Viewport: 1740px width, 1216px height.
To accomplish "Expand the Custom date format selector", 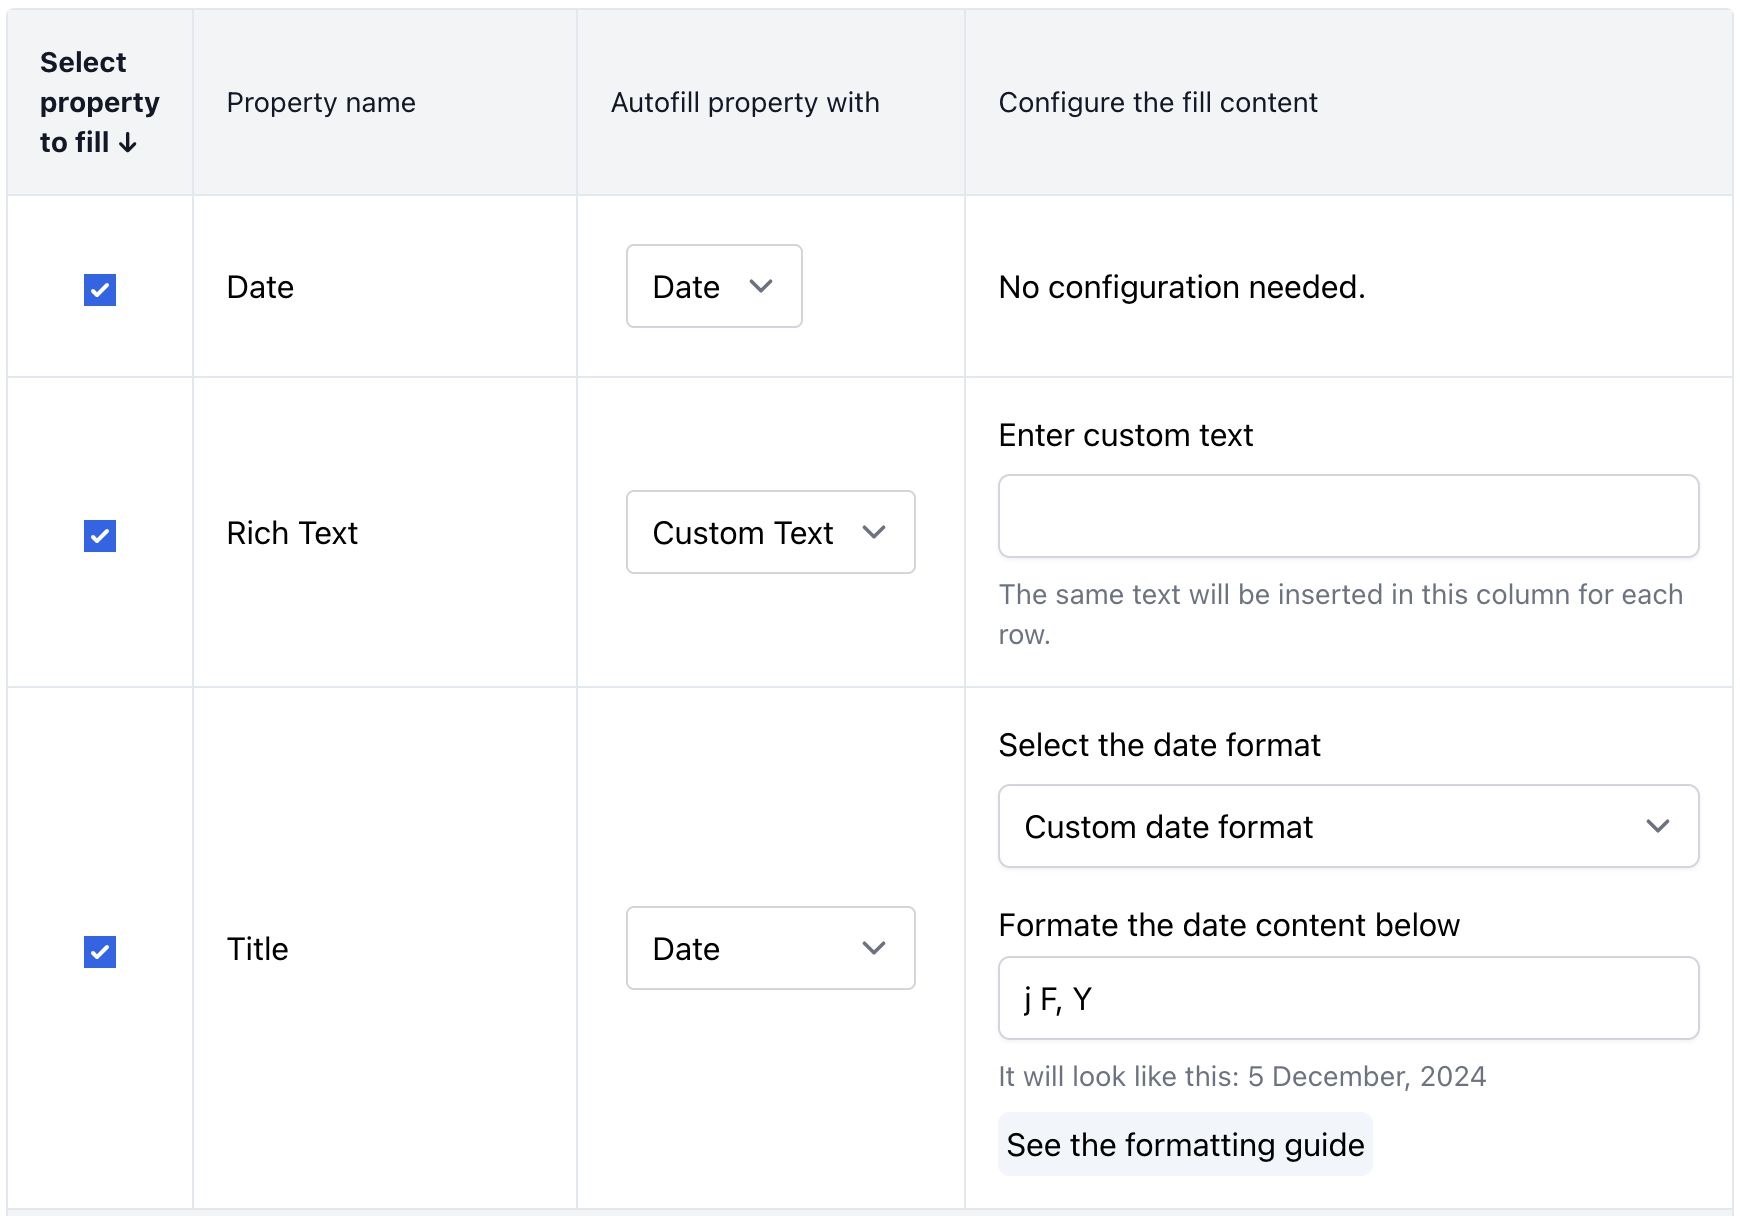I will pyautogui.click(x=1349, y=826).
